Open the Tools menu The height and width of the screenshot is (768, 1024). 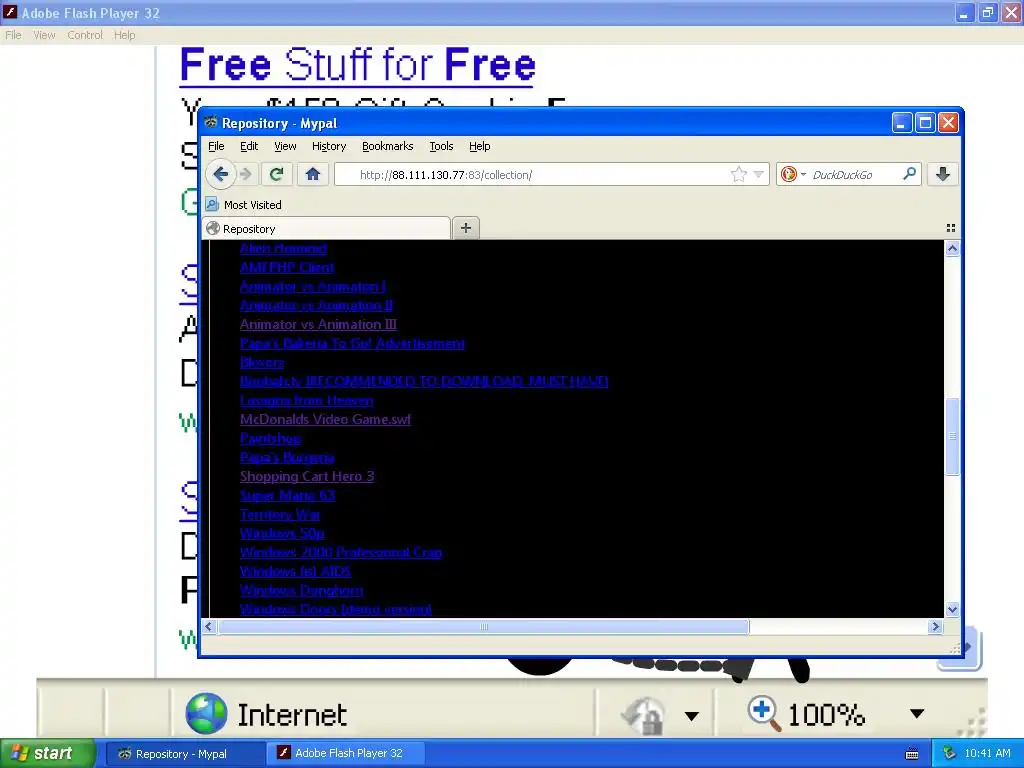[x=441, y=146]
